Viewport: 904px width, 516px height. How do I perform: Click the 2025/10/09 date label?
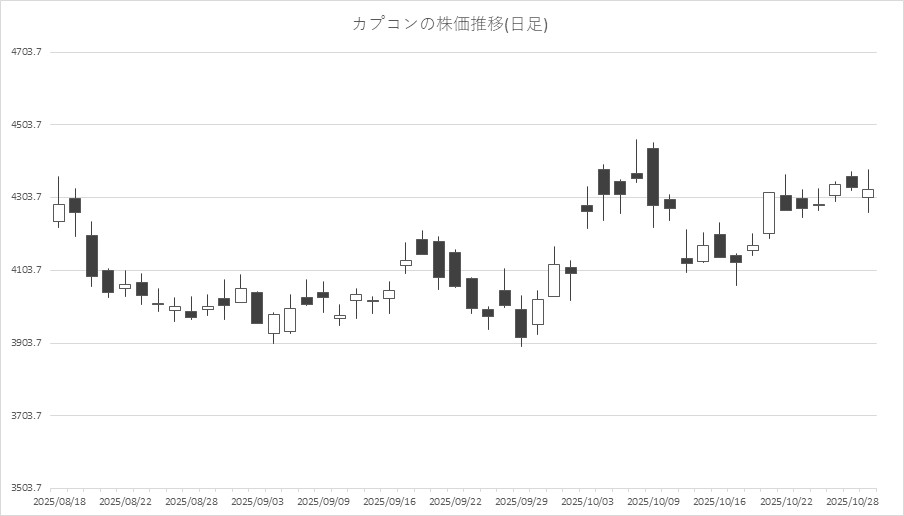654,501
